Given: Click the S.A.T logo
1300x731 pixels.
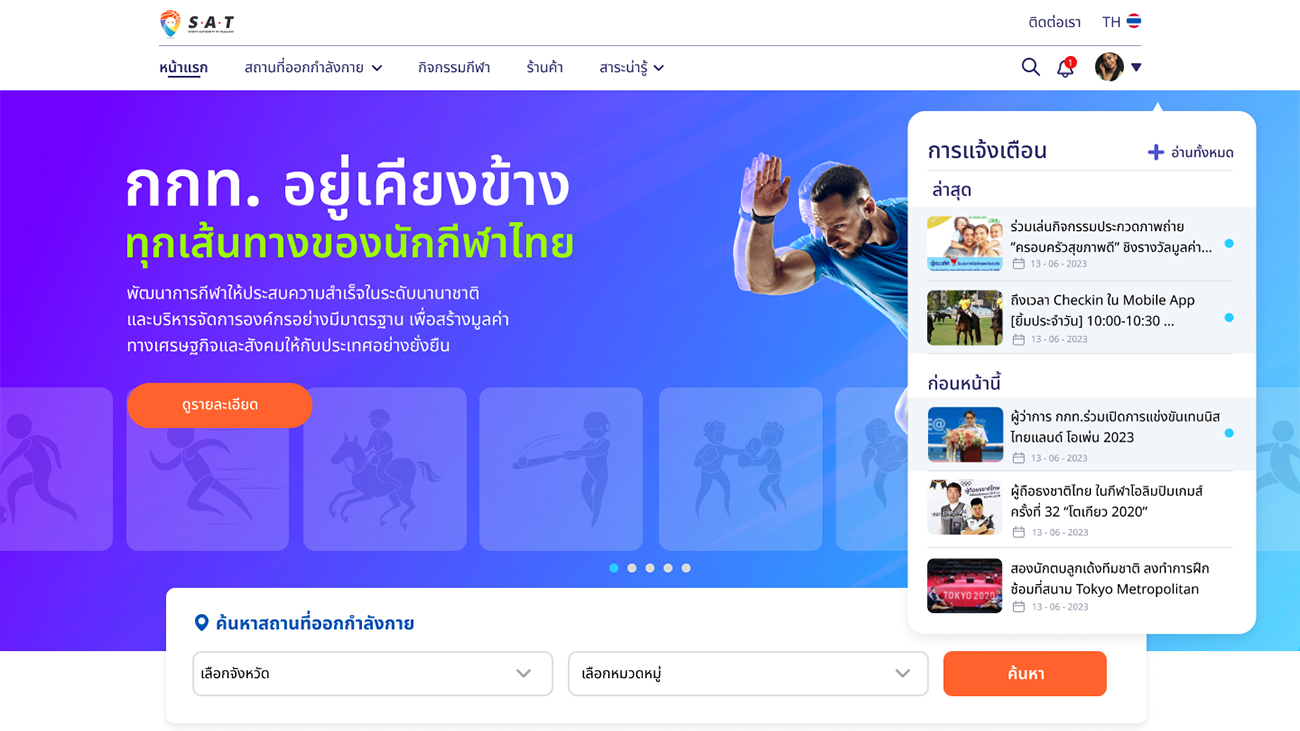Looking at the screenshot, I should (x=197, y=23).
